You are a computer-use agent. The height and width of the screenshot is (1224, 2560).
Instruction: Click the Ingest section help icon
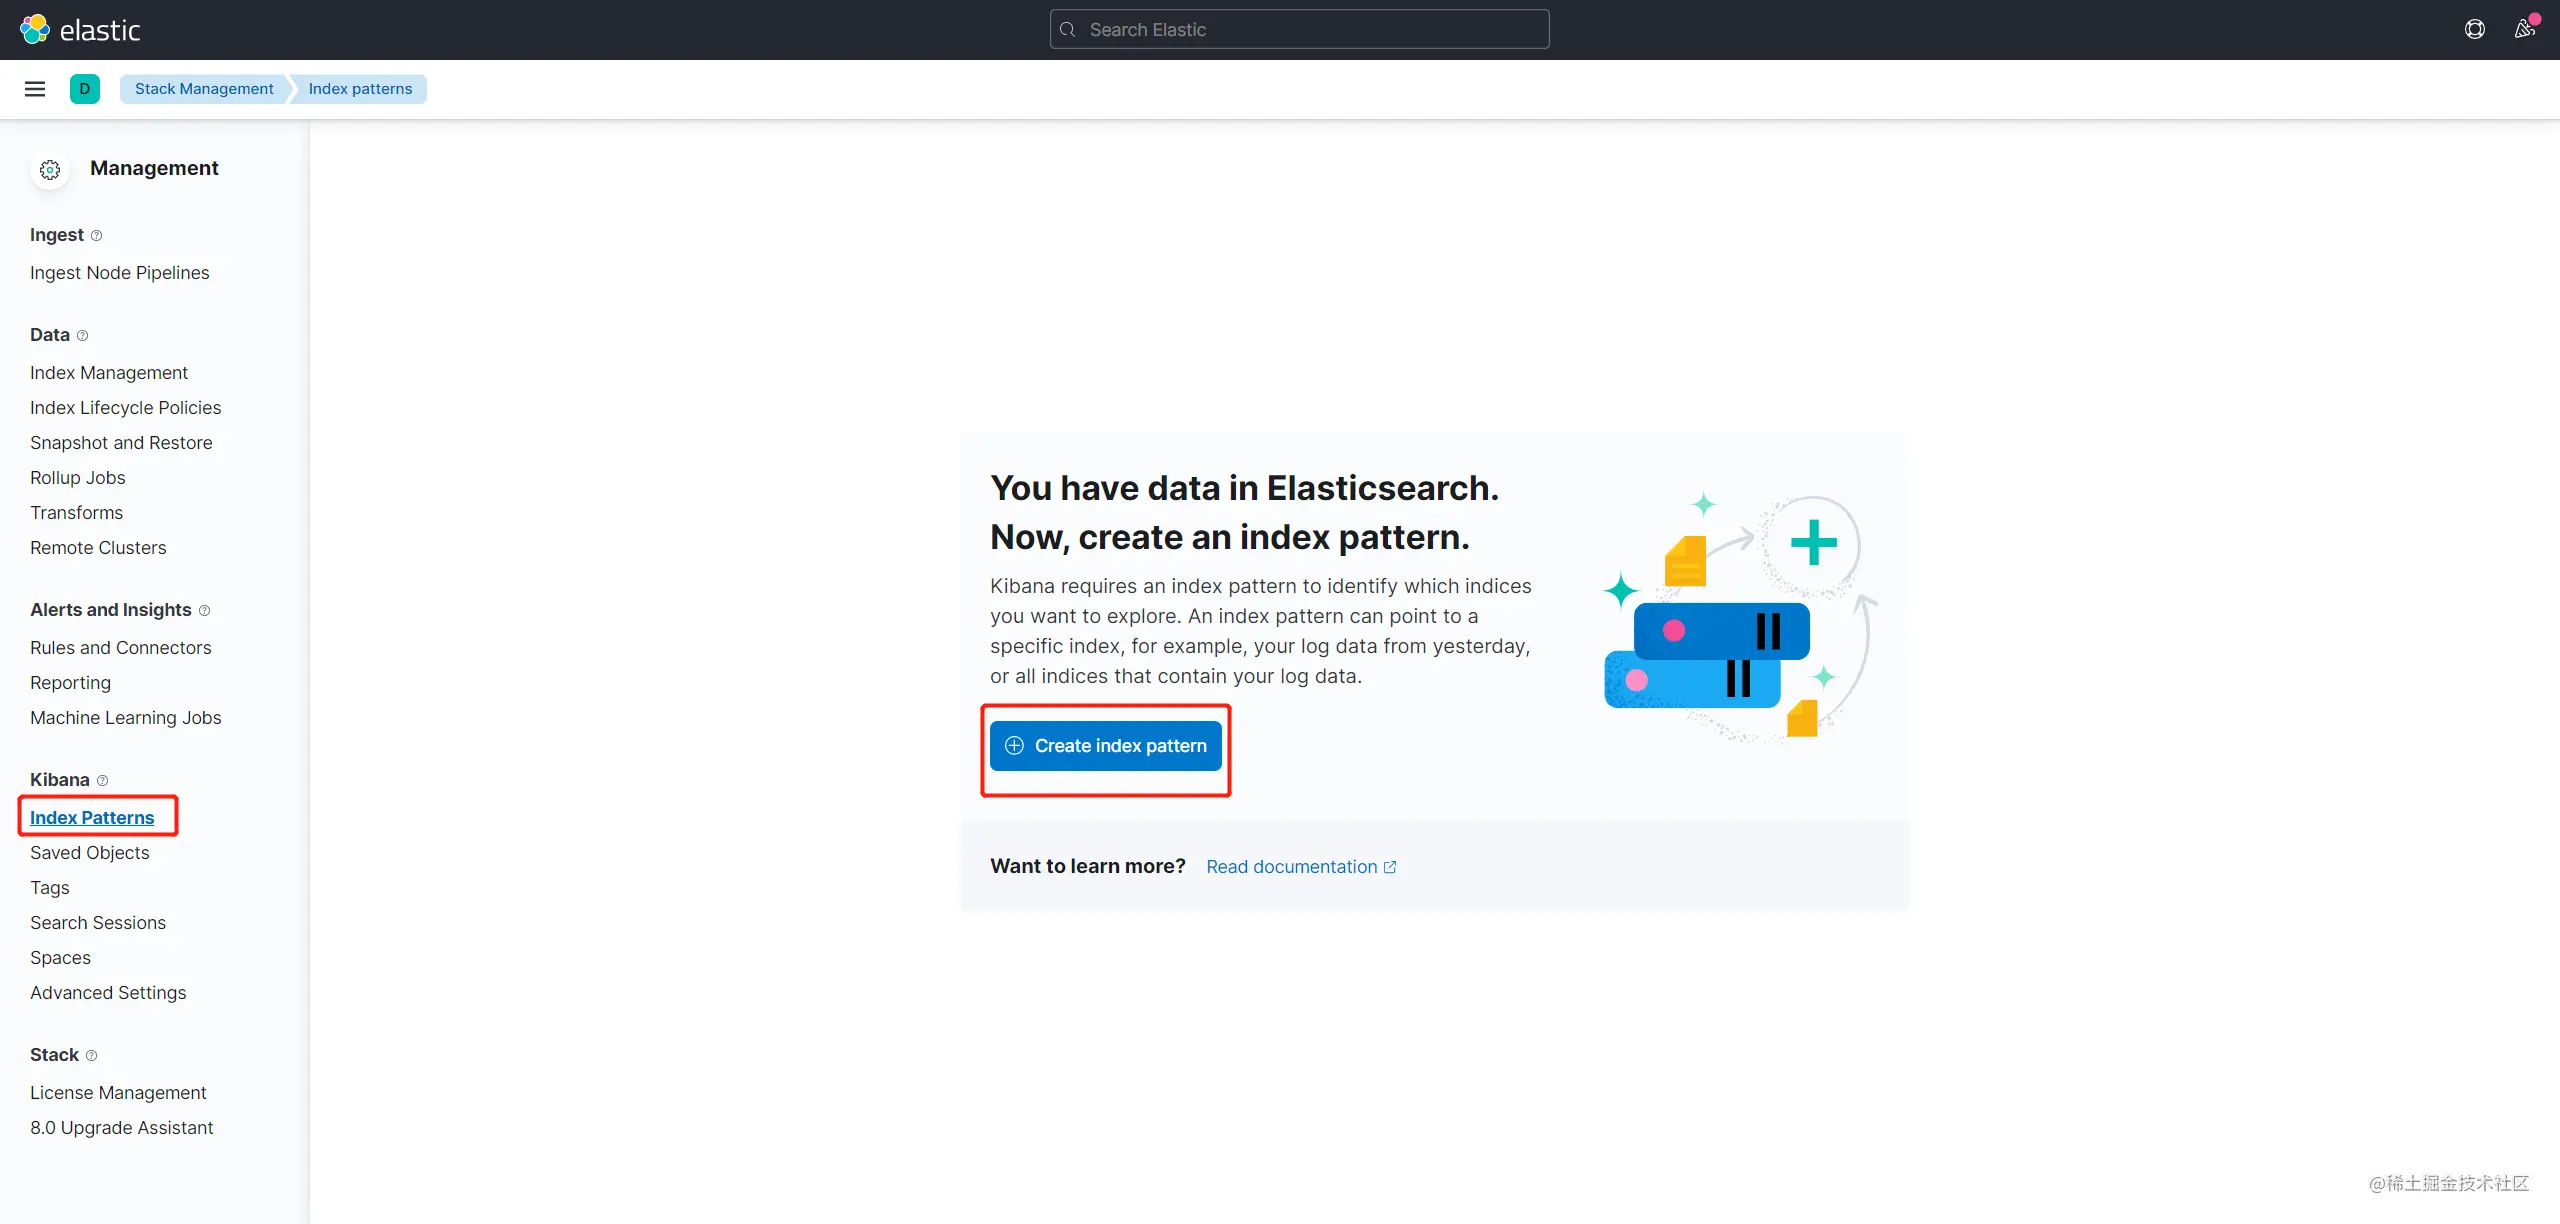pyautogui.click(x=97, y=236)
